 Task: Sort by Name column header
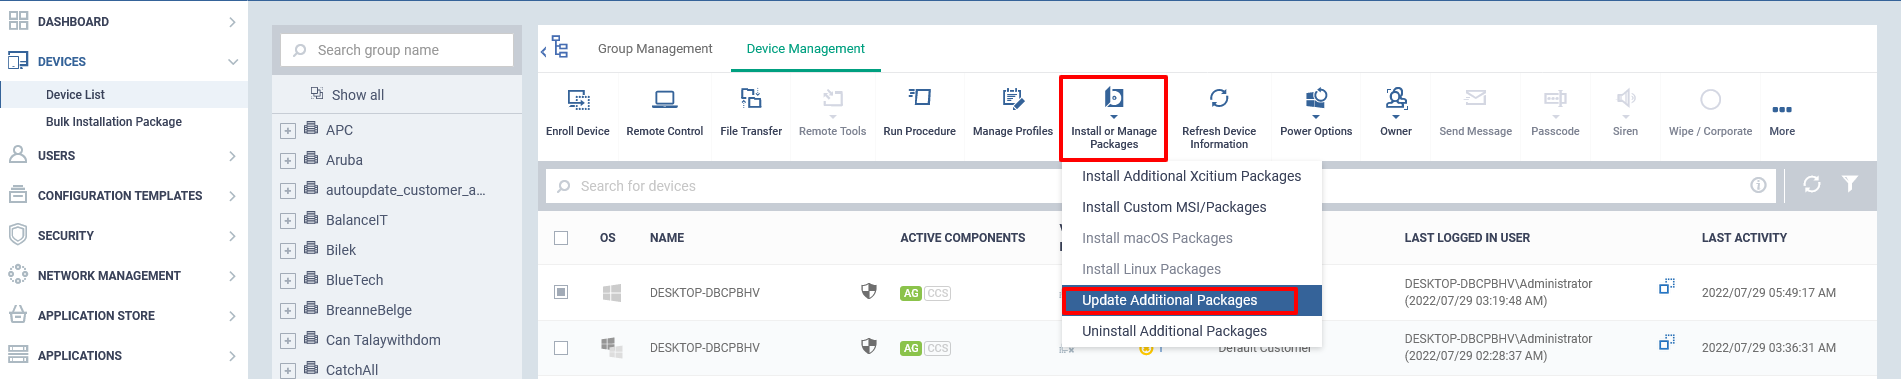(667, 238)
